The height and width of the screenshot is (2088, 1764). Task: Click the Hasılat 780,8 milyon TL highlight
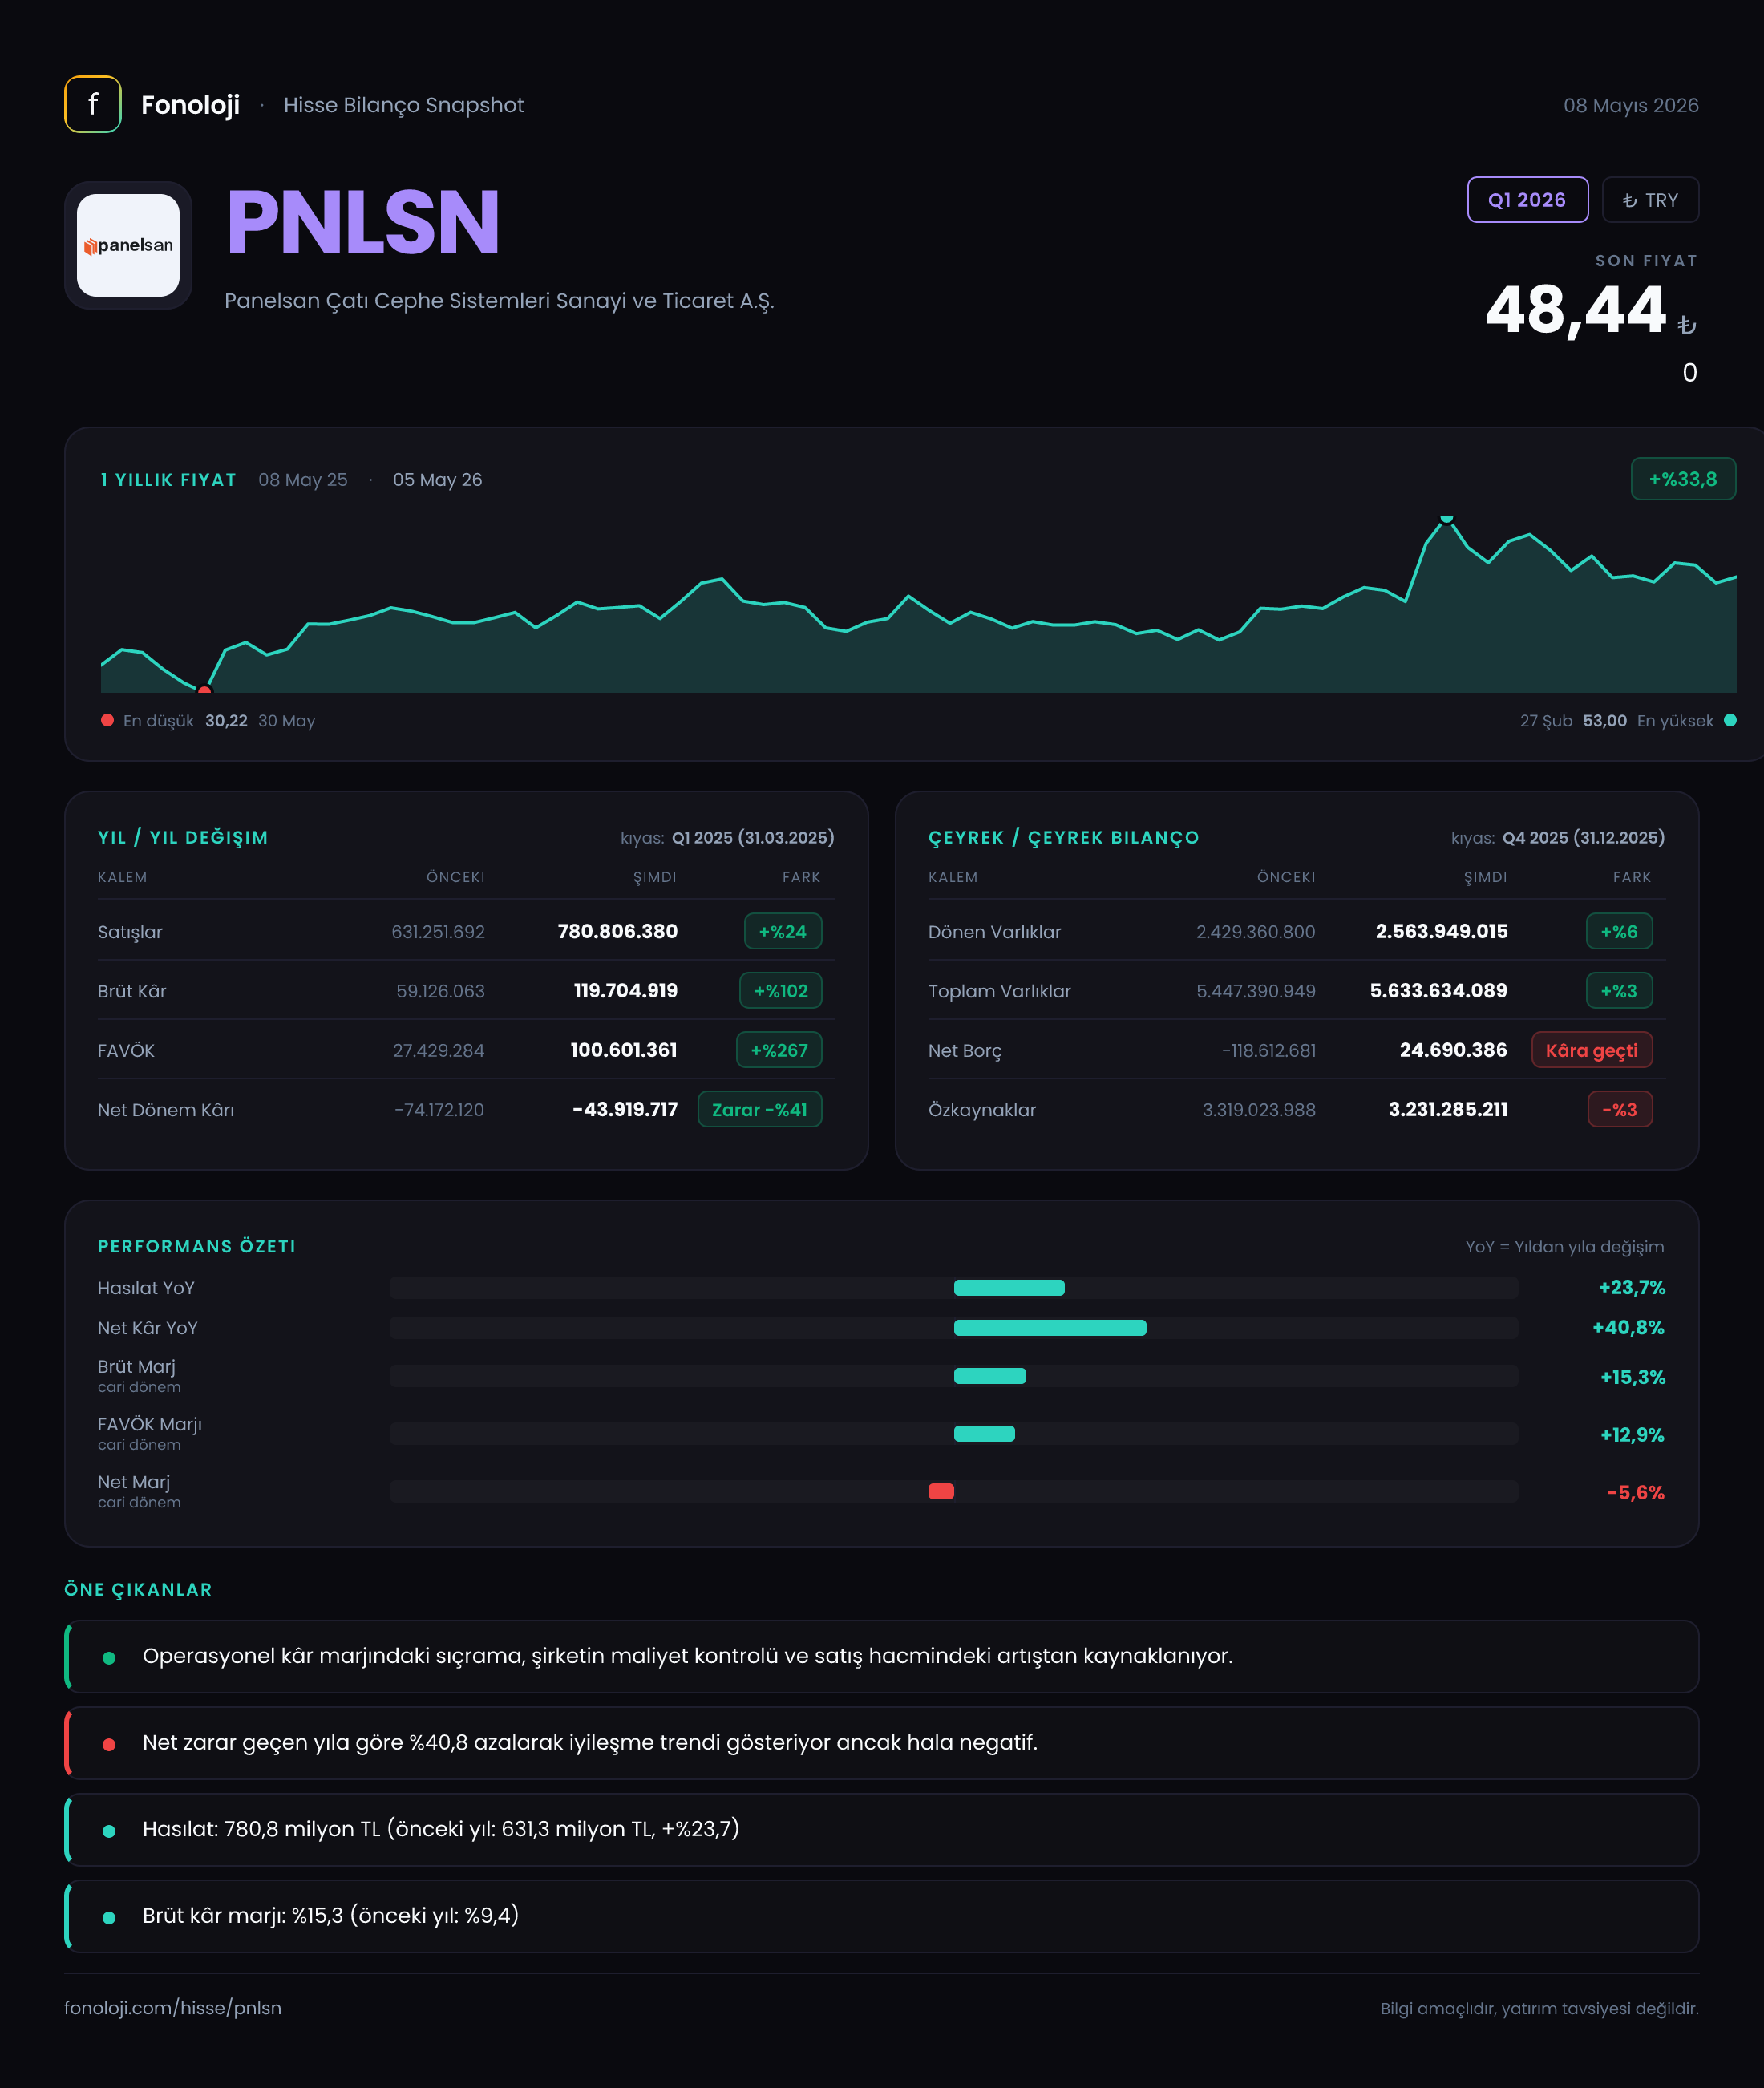point(881,1829)
